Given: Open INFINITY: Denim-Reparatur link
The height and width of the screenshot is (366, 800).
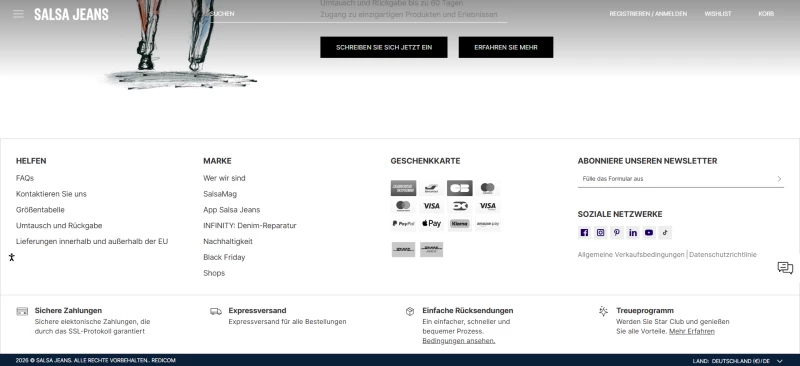Looking at the screenshot, I should click(x=249, y=226).
